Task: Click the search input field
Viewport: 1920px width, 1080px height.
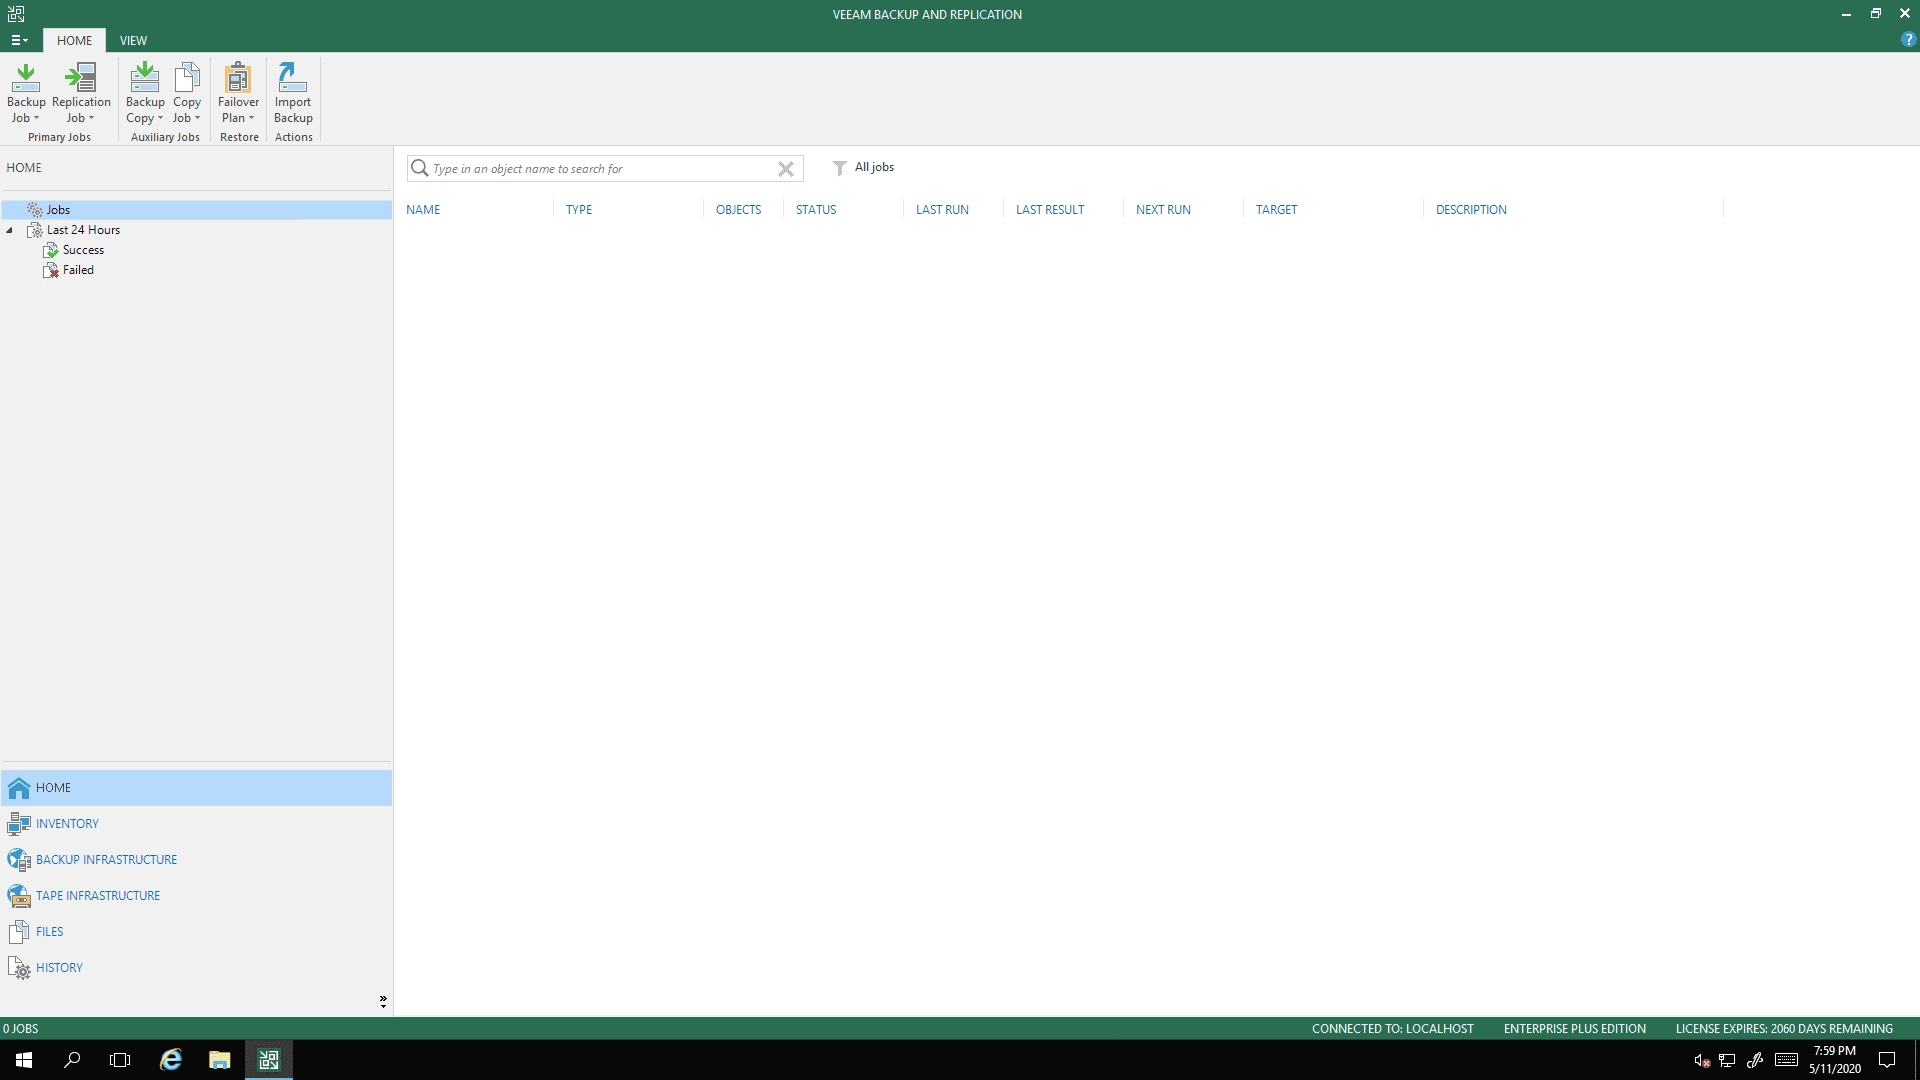Action: (603, 169)
